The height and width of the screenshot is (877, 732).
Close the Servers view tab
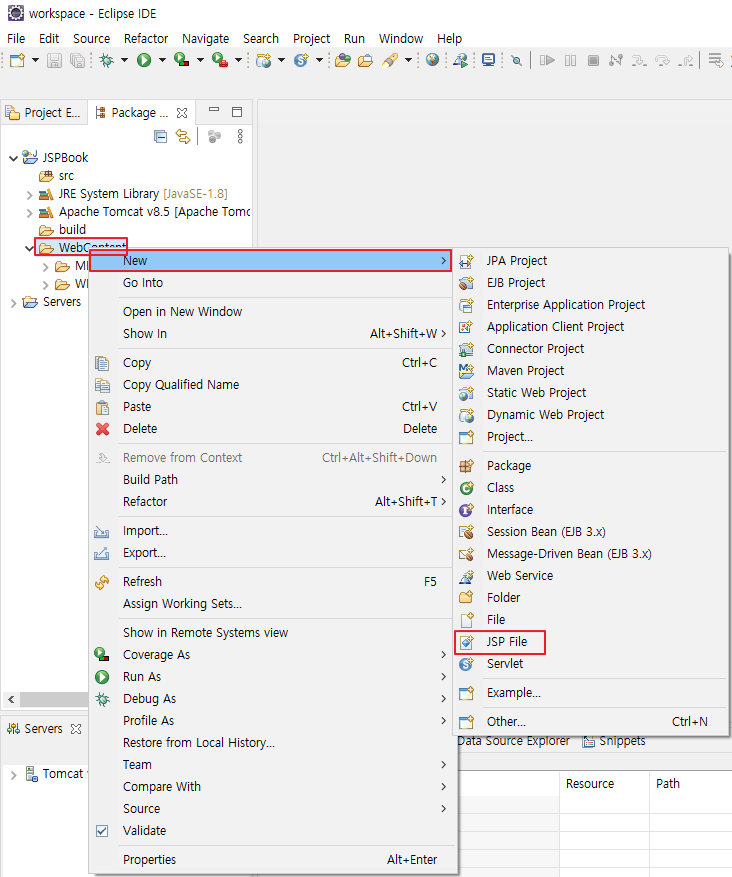pos(76,729)
